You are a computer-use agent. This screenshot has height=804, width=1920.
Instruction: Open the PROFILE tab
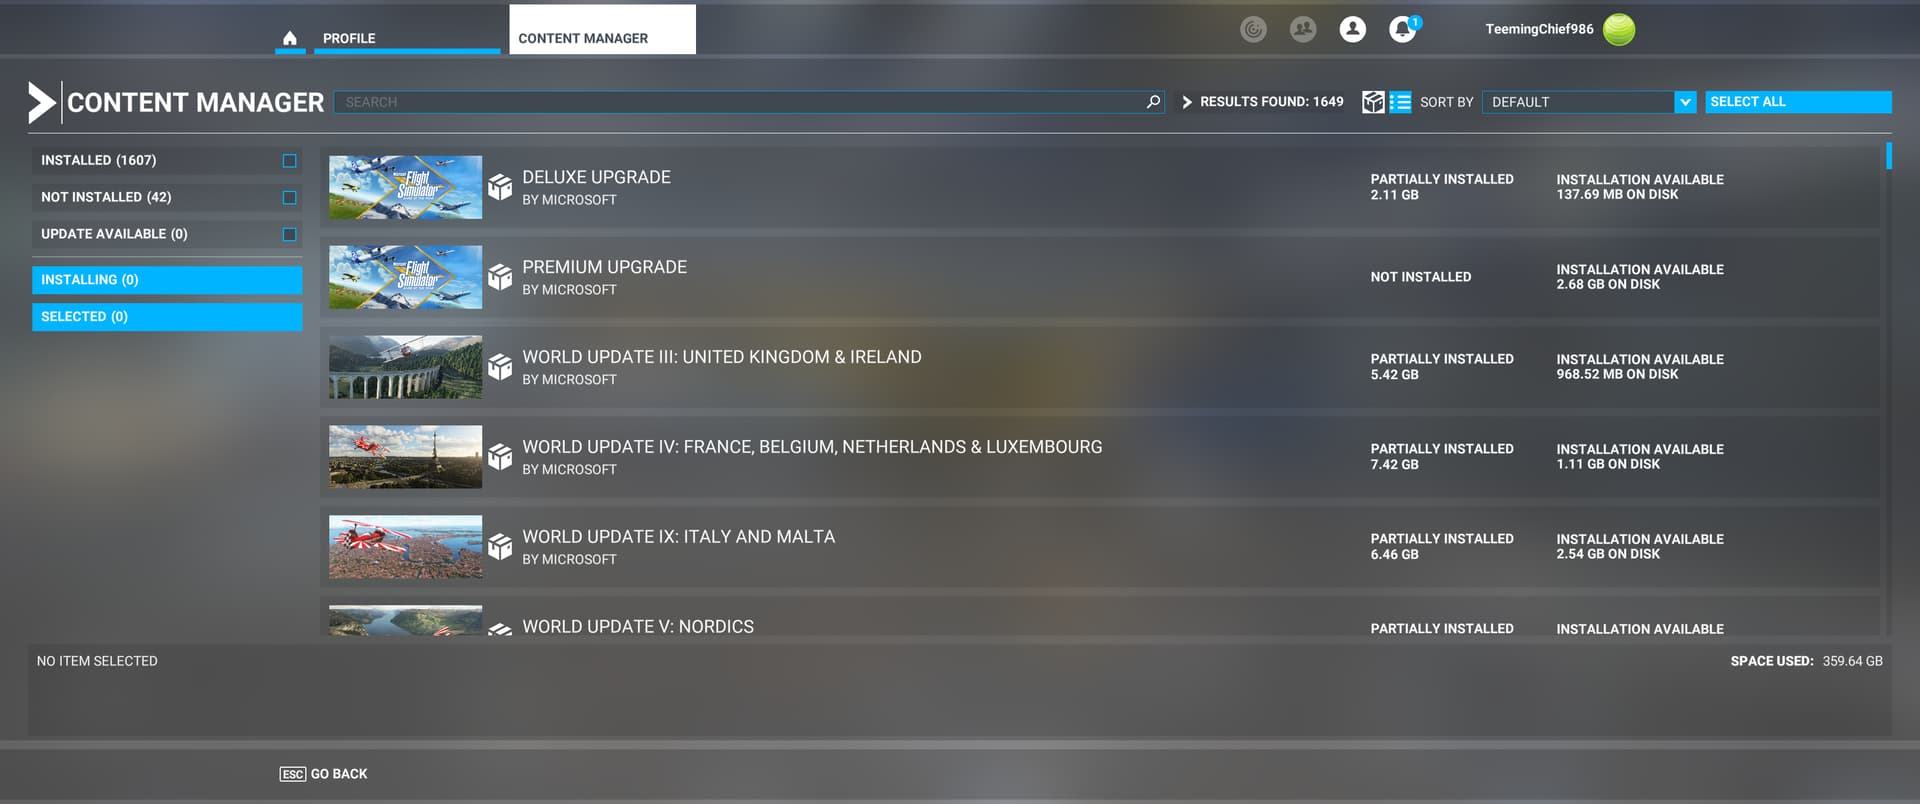click(x=406, y=38)
